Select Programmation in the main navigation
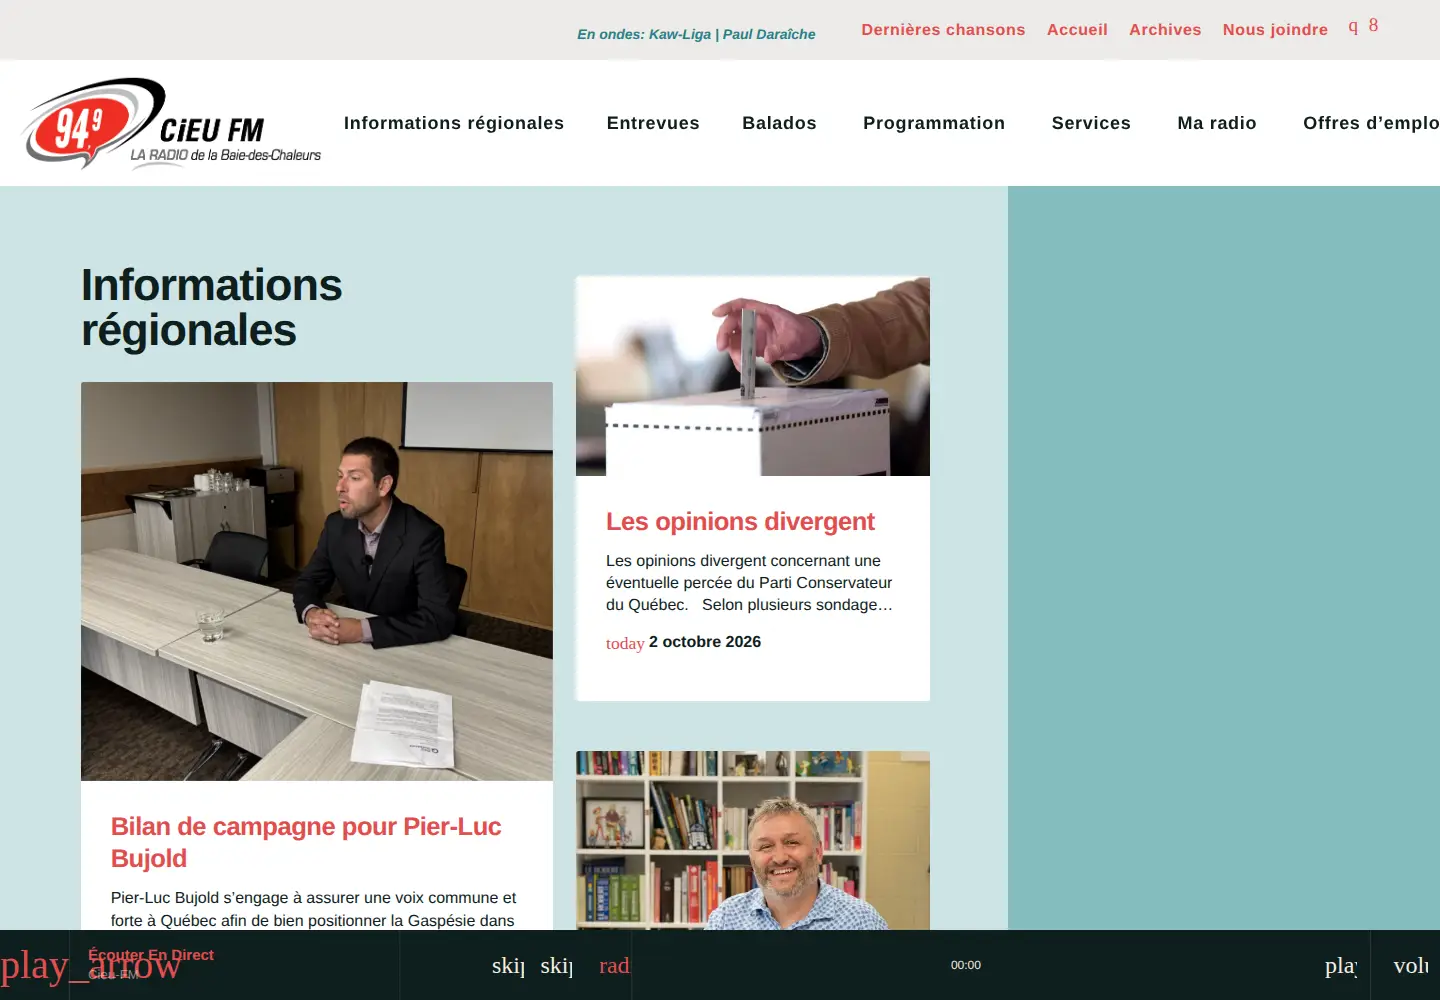Viewport: 1440px width, 1000px height. [x=934, y=123]
